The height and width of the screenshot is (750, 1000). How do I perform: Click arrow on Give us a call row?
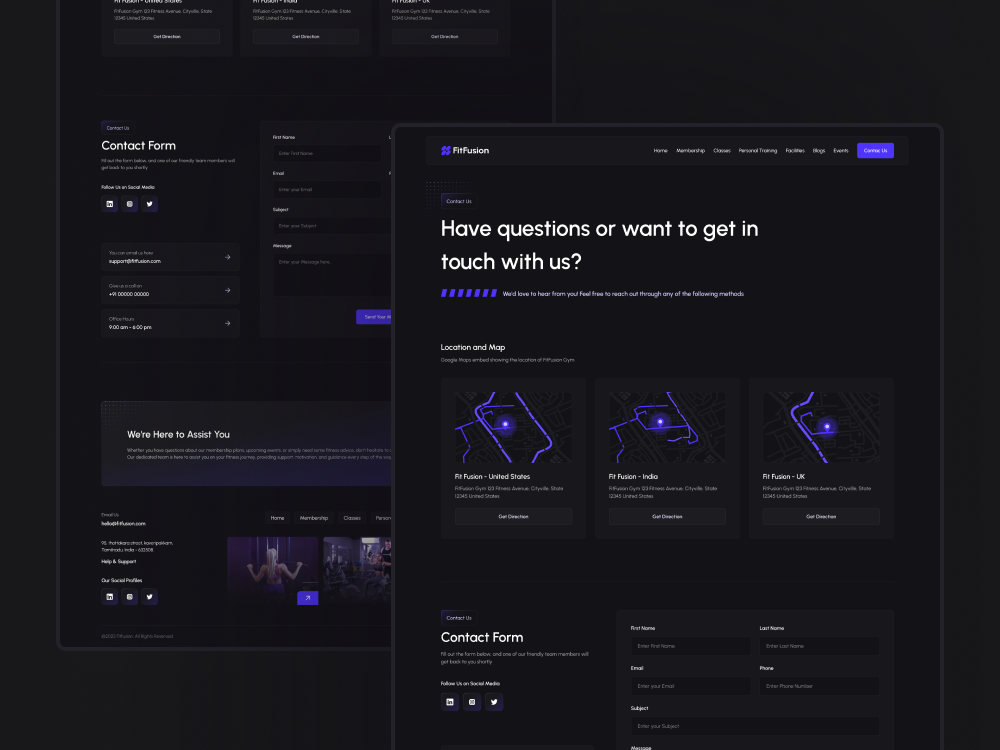(228, 290)
